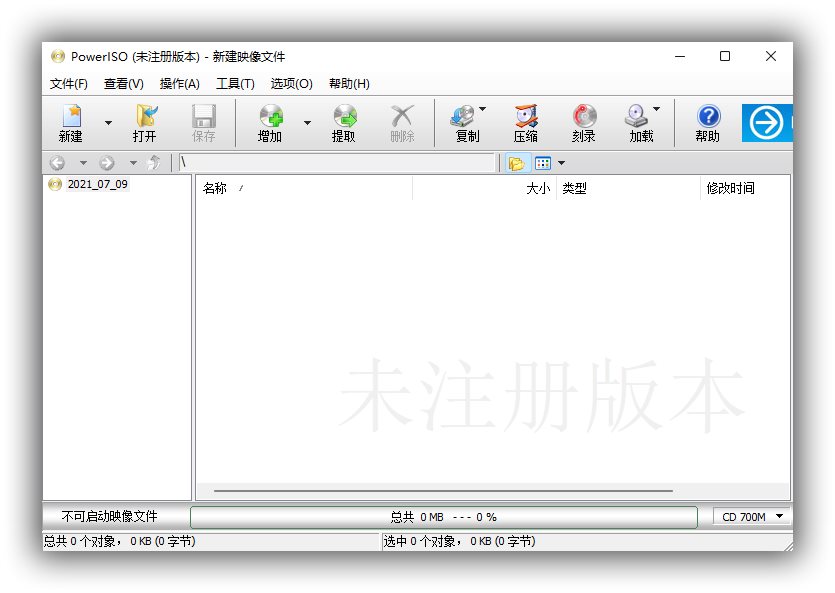The height and width of the screenshot is (593, 835).
Task: Click the 选中 0 个对象 status text
Action: pos(459,541)
